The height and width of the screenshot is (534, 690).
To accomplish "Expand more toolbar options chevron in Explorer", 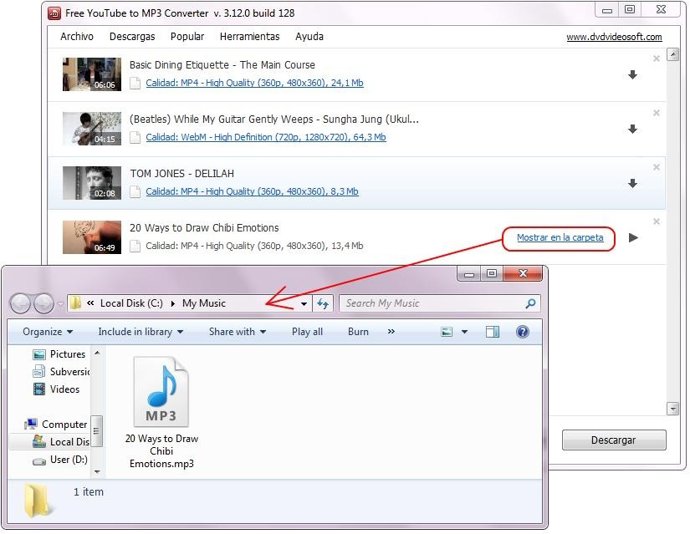I will [x=391, y=332].
